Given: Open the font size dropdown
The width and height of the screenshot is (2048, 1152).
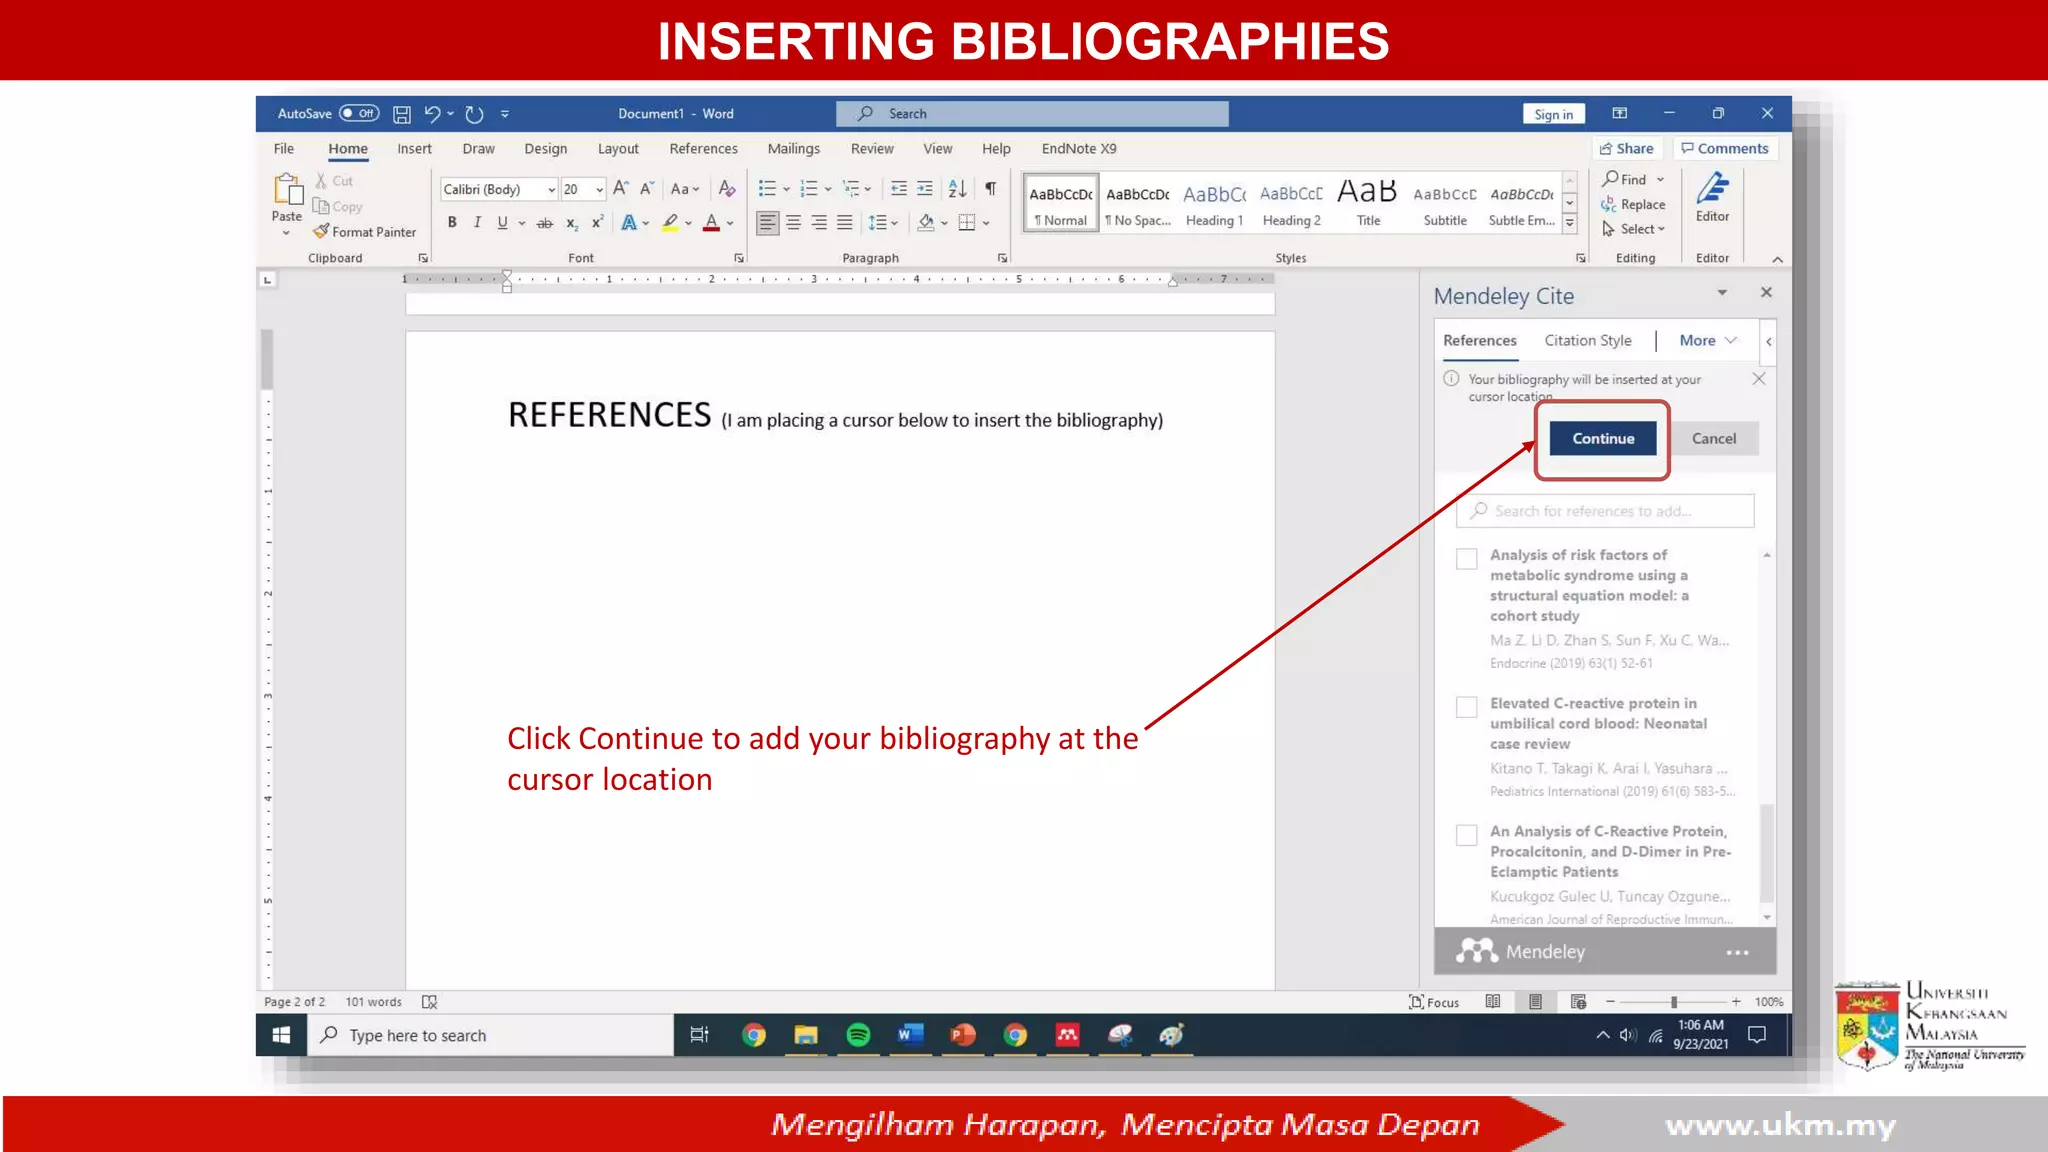Looking at the screenshot, I should [599, 190].
